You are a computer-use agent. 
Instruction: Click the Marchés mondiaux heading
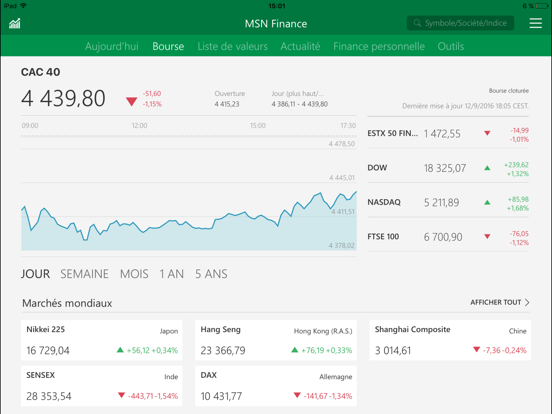(x=67, y=303)
